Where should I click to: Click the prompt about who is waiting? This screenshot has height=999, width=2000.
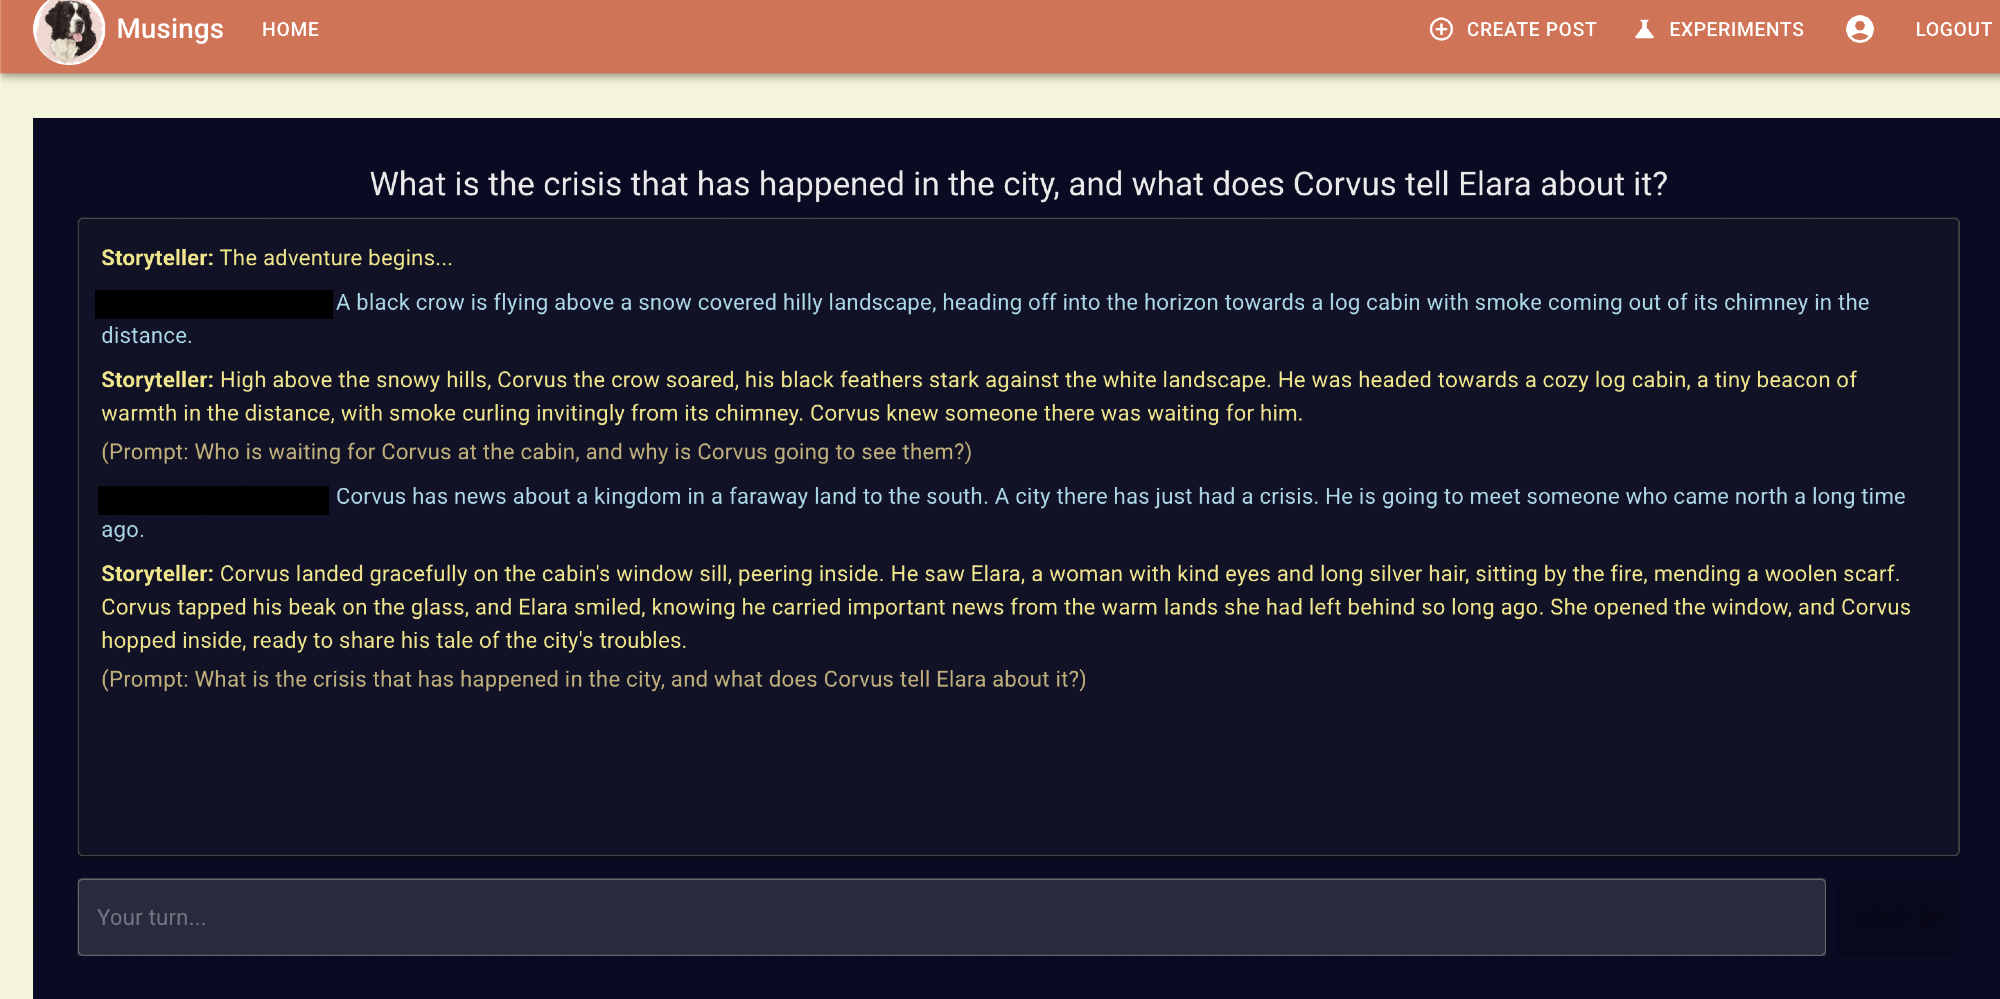(x=536, y=452)
